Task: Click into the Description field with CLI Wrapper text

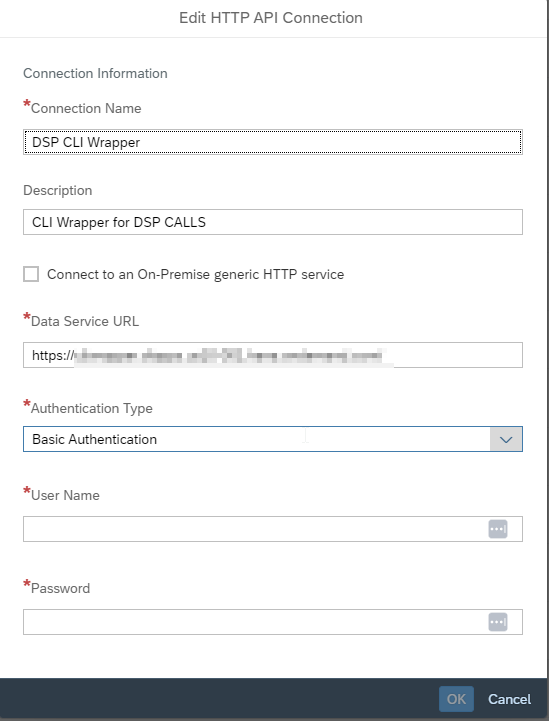Action: coord(273,222)
